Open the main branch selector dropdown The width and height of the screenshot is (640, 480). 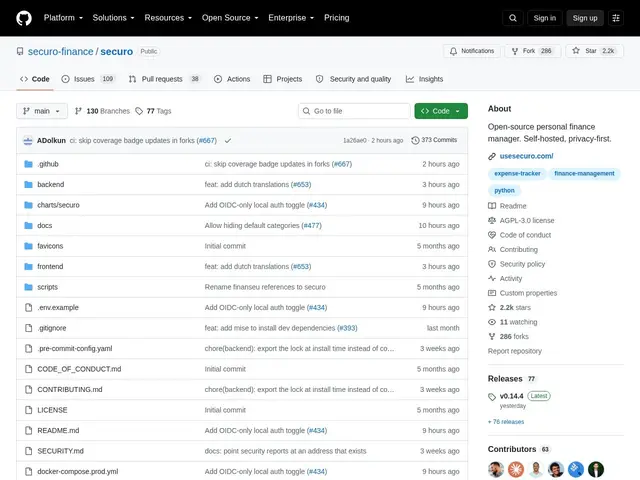click(x=42, y=111)
